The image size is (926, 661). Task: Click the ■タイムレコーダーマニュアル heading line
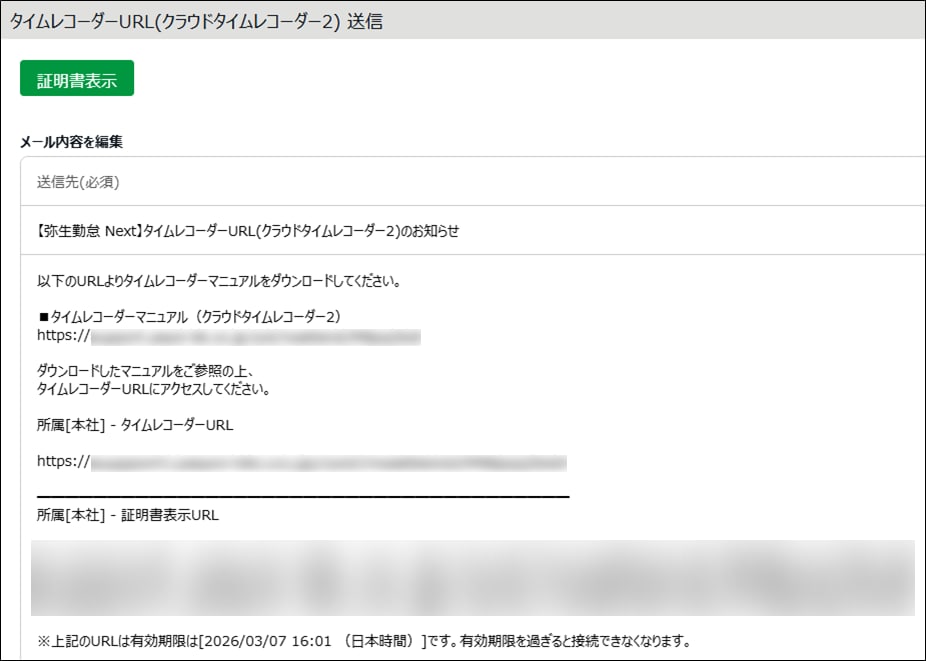tap(190, 316)
